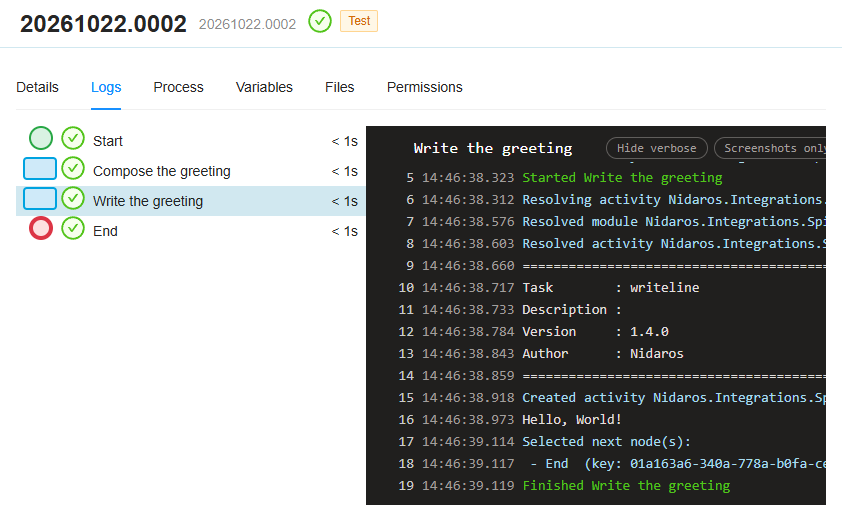
Task: Click log line Finished Write the greeting
Action: [x=626, y=486]
